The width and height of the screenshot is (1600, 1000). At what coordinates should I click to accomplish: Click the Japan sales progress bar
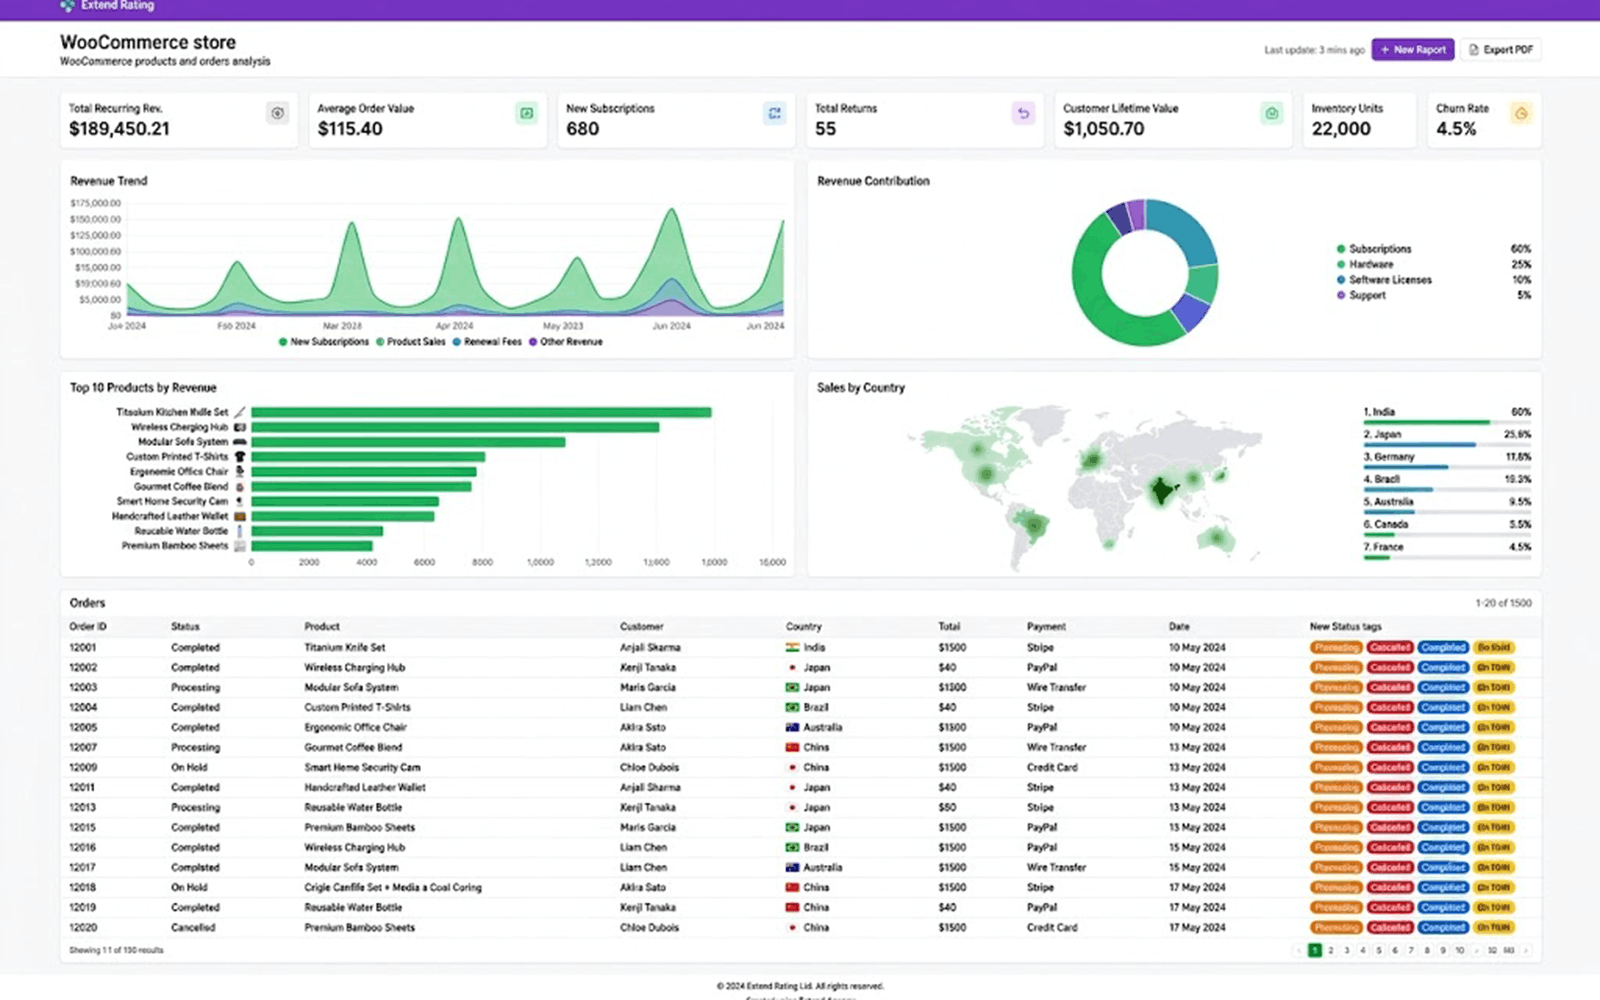[1447, 445]
